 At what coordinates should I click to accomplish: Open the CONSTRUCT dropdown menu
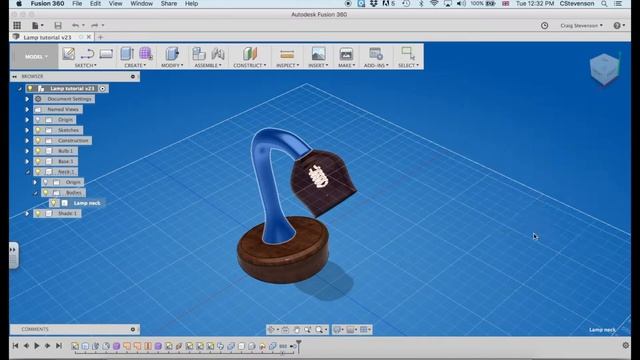coord(250,65)
